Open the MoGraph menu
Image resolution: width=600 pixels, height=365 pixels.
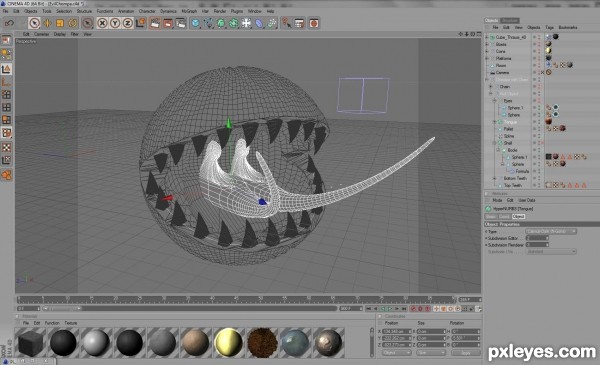point(189,11)
